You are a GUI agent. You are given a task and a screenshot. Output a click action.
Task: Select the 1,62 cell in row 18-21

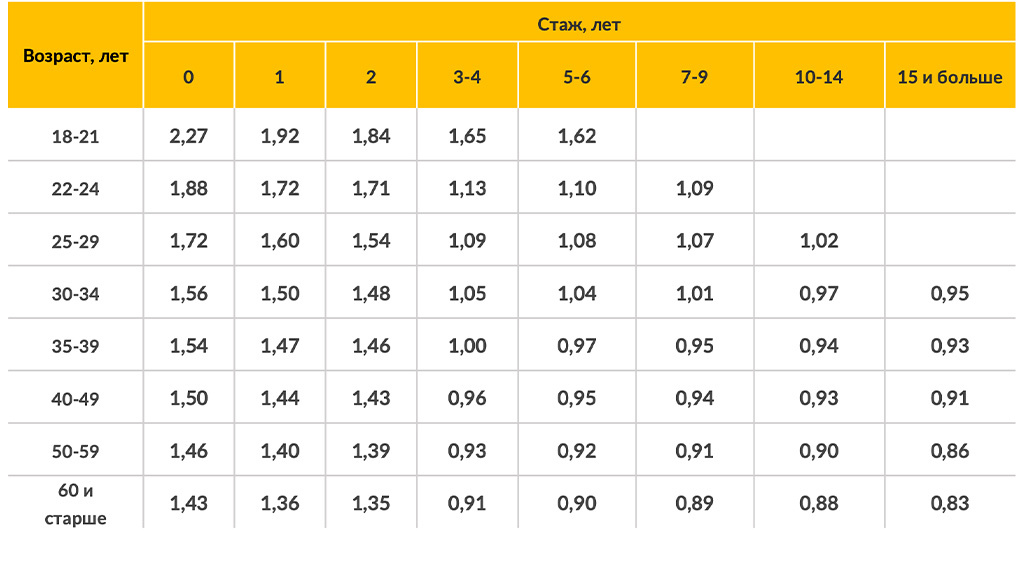coord(577,136)
